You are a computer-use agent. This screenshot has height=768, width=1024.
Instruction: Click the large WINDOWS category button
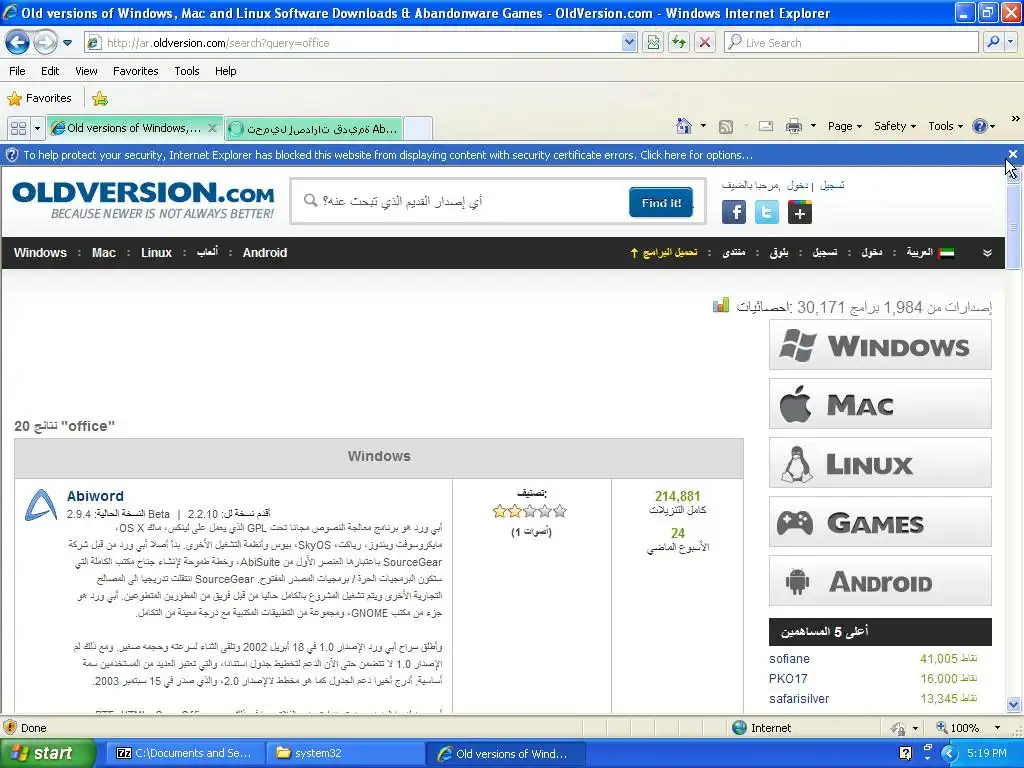tap(880, 346)
